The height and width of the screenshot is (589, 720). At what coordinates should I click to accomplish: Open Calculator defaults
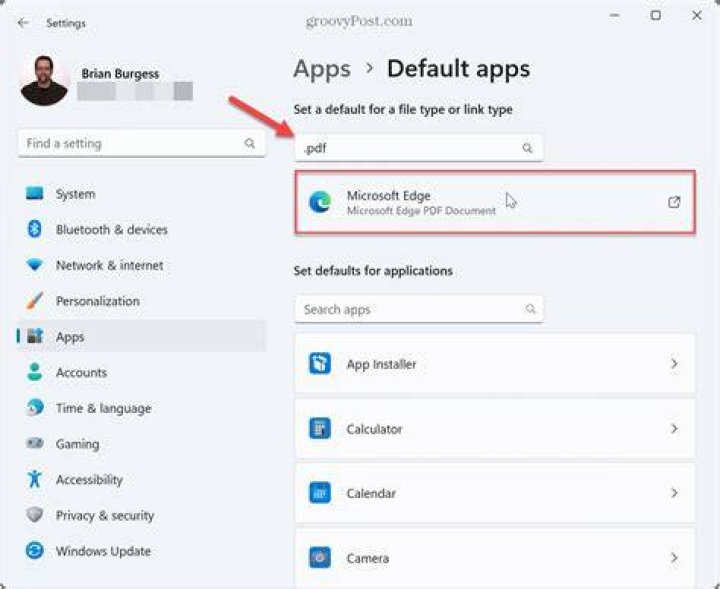495,429
